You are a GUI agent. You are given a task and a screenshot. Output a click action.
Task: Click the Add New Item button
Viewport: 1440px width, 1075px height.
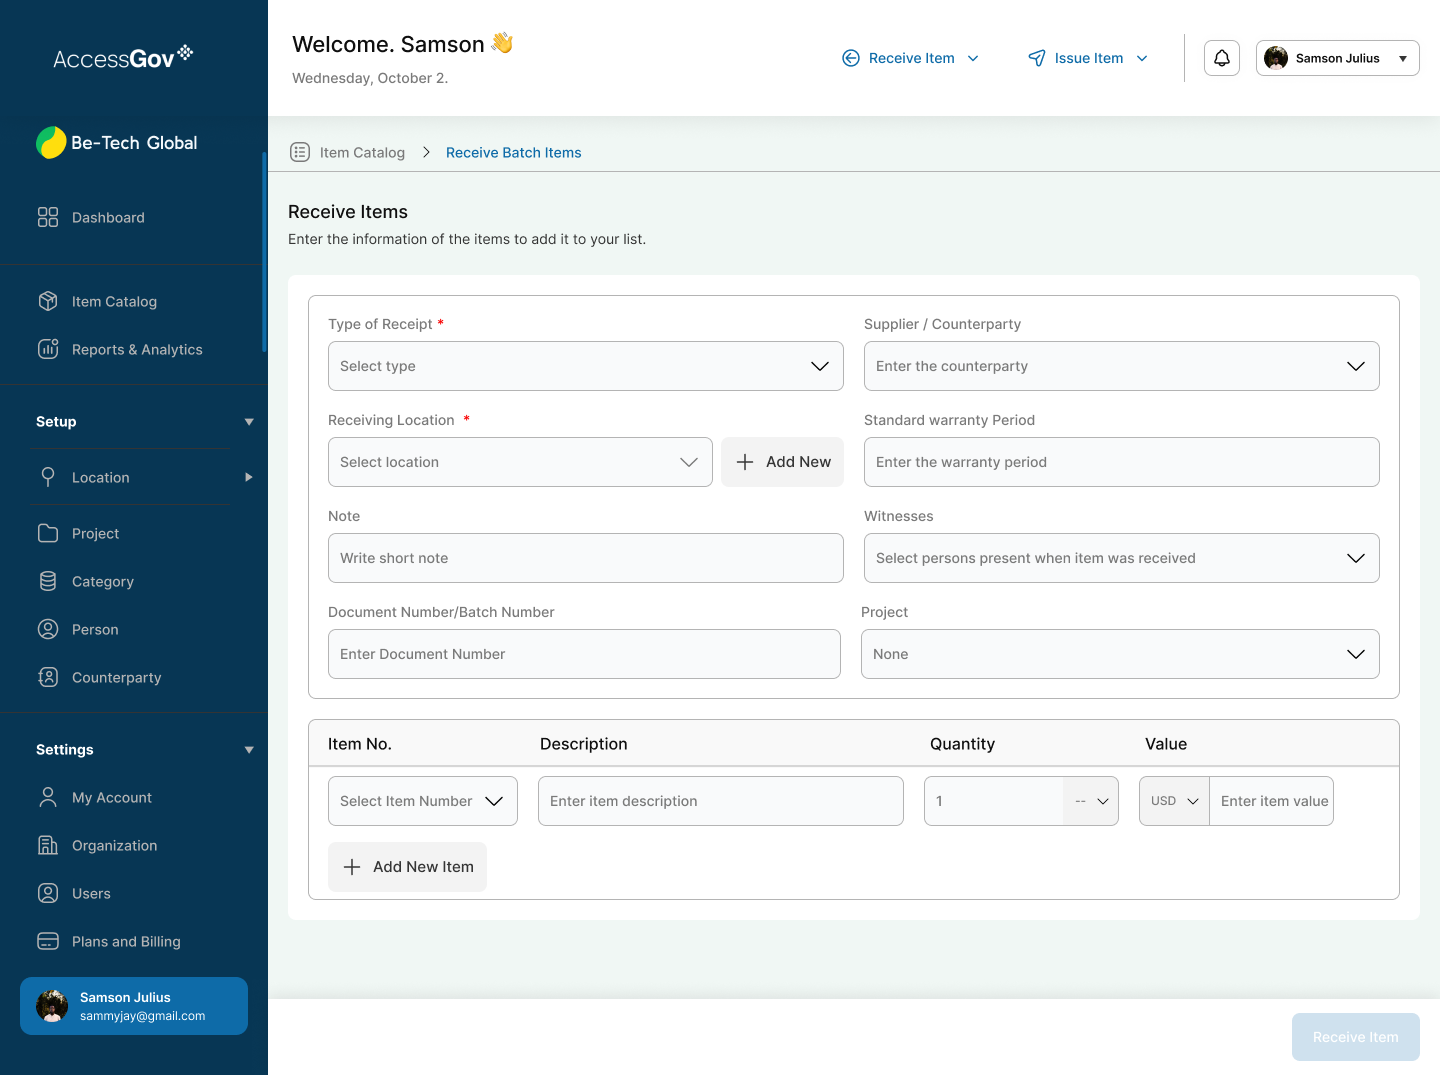[x=407, y=867]
